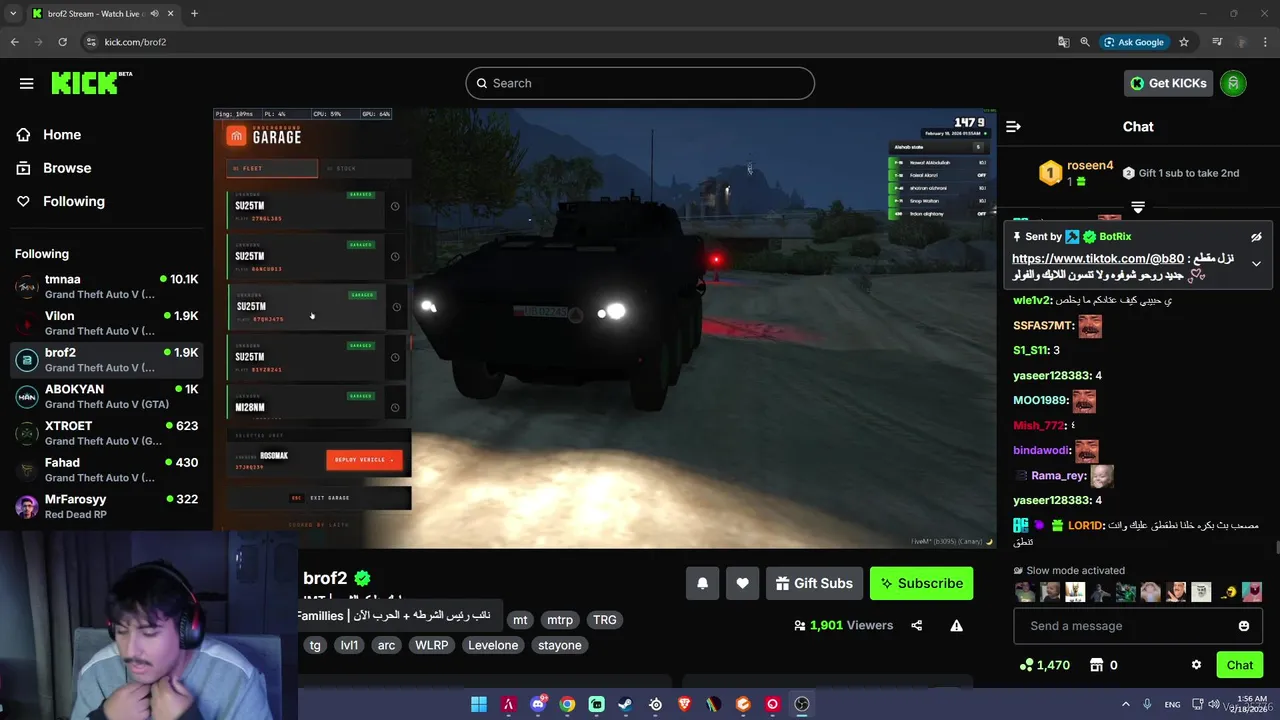Viewport: 1280px width, 720px height.
Task: Open Vilon channel in Following list
Action: (107, 323)
